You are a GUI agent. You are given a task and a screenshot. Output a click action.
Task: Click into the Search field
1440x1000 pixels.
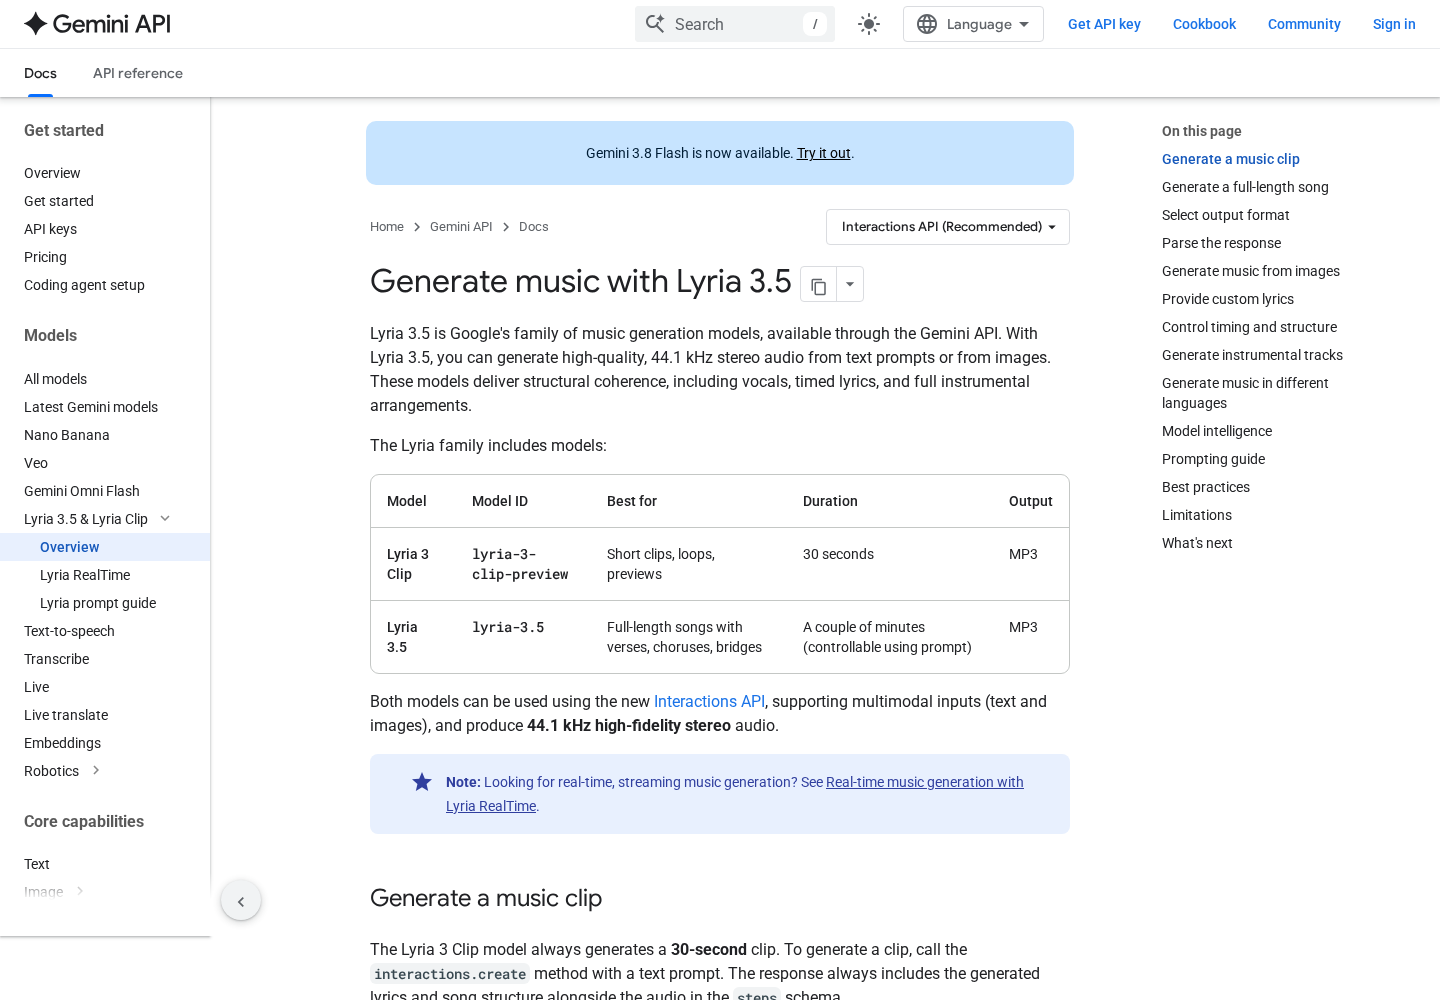click(735, 24)
